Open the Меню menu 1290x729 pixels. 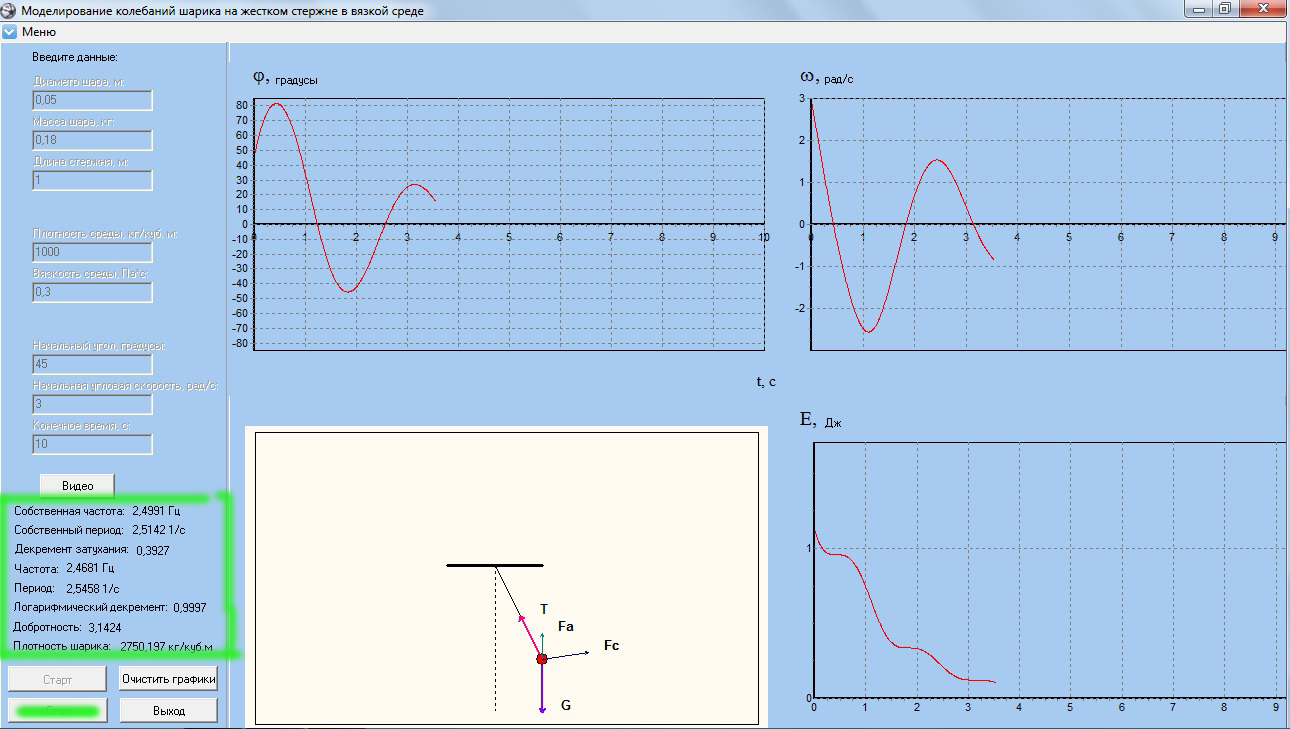point(38,32)
